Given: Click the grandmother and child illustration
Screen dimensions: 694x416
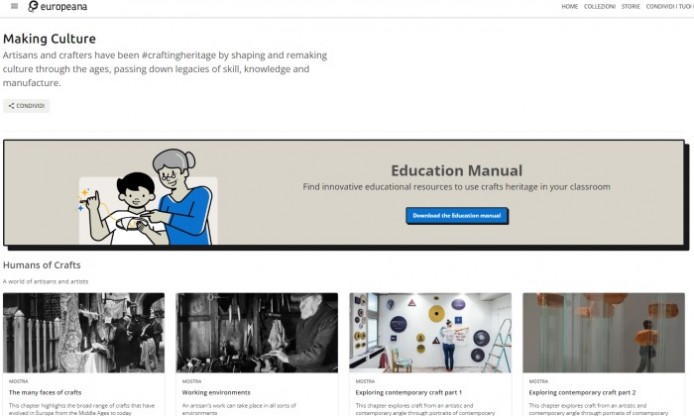Looking at the screenshot, I should pyautogui.click(x=148, y=197).
